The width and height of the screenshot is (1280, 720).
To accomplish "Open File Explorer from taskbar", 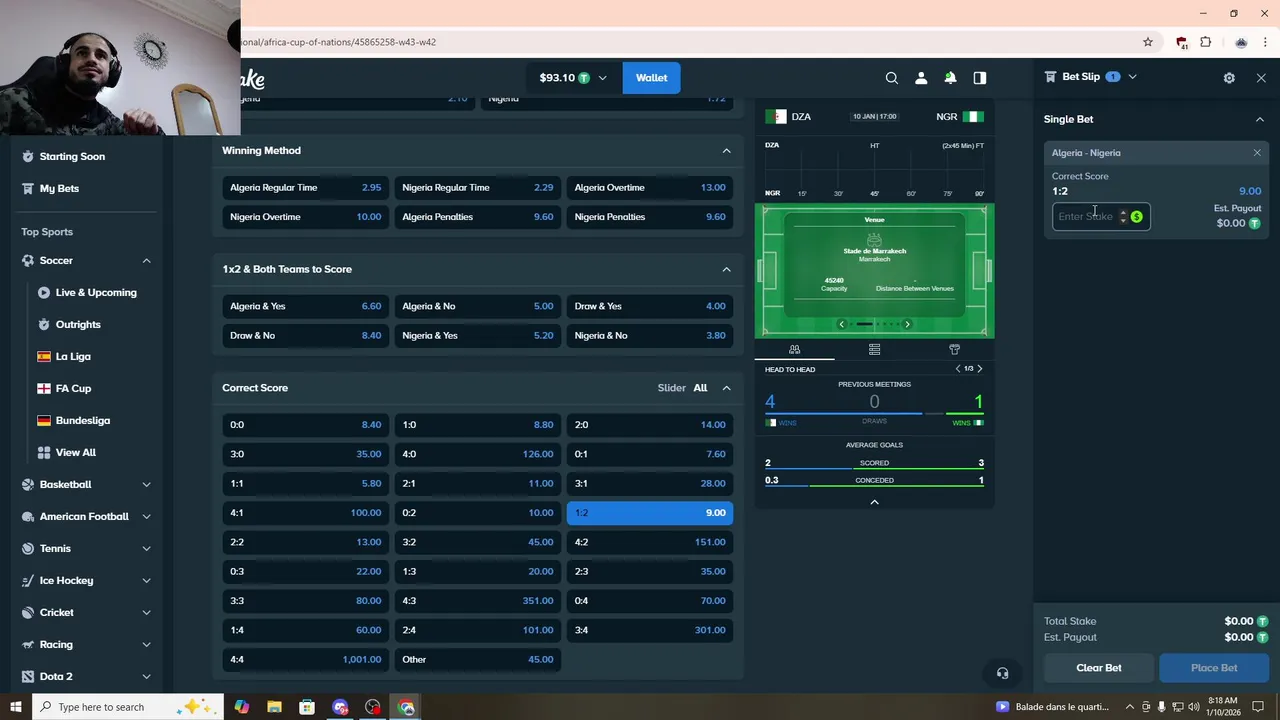I will pyautogui.click(x=274, y=707).
